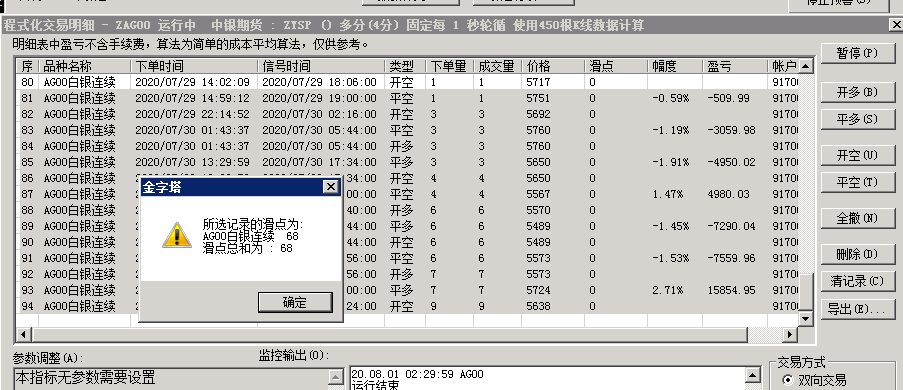Sort by the 下单量 column header
The width and height of the screenshot is (903, 390).
(450, 66)
